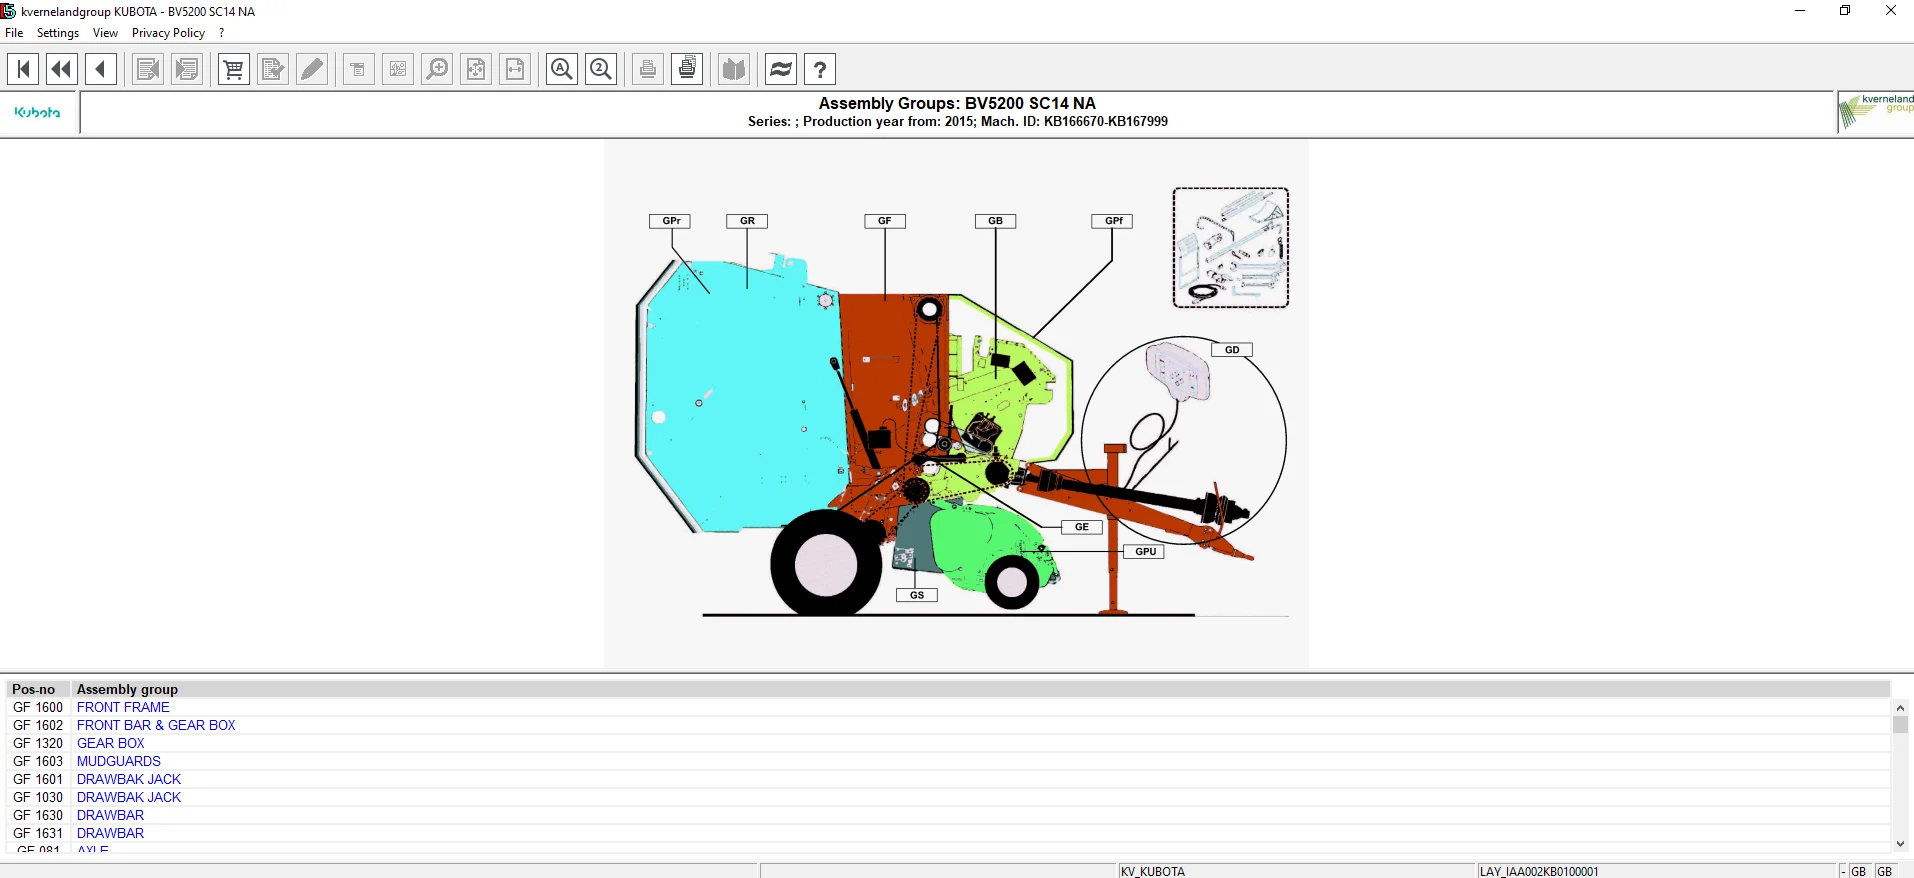1914x878 pixels.
Task: Click the Assembly group column header
Action: pos(127,689)
